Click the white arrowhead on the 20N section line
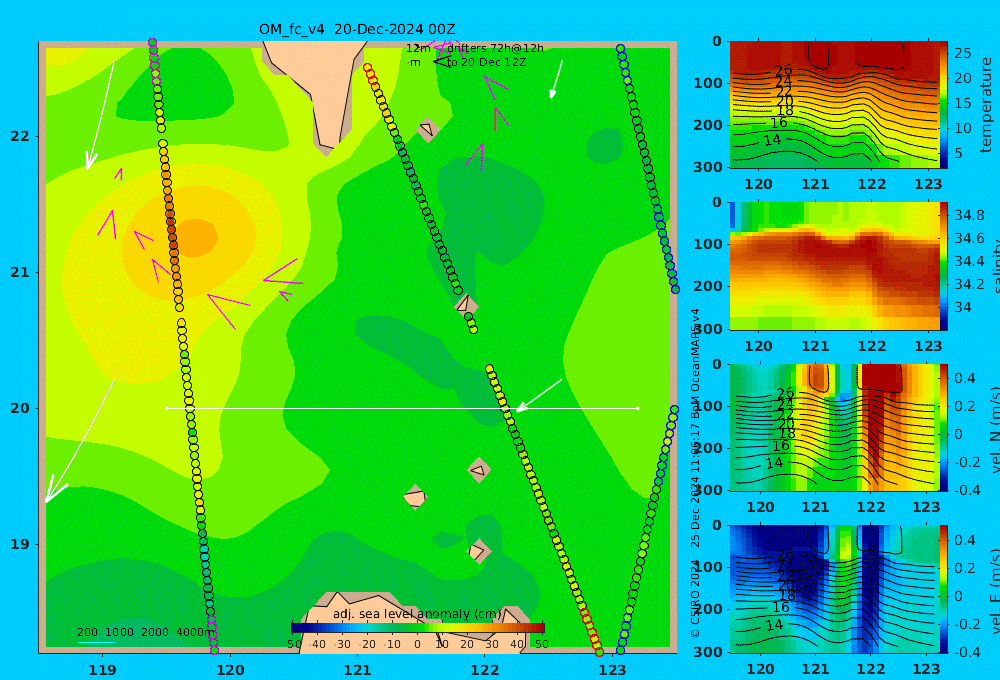 (521, 407)
